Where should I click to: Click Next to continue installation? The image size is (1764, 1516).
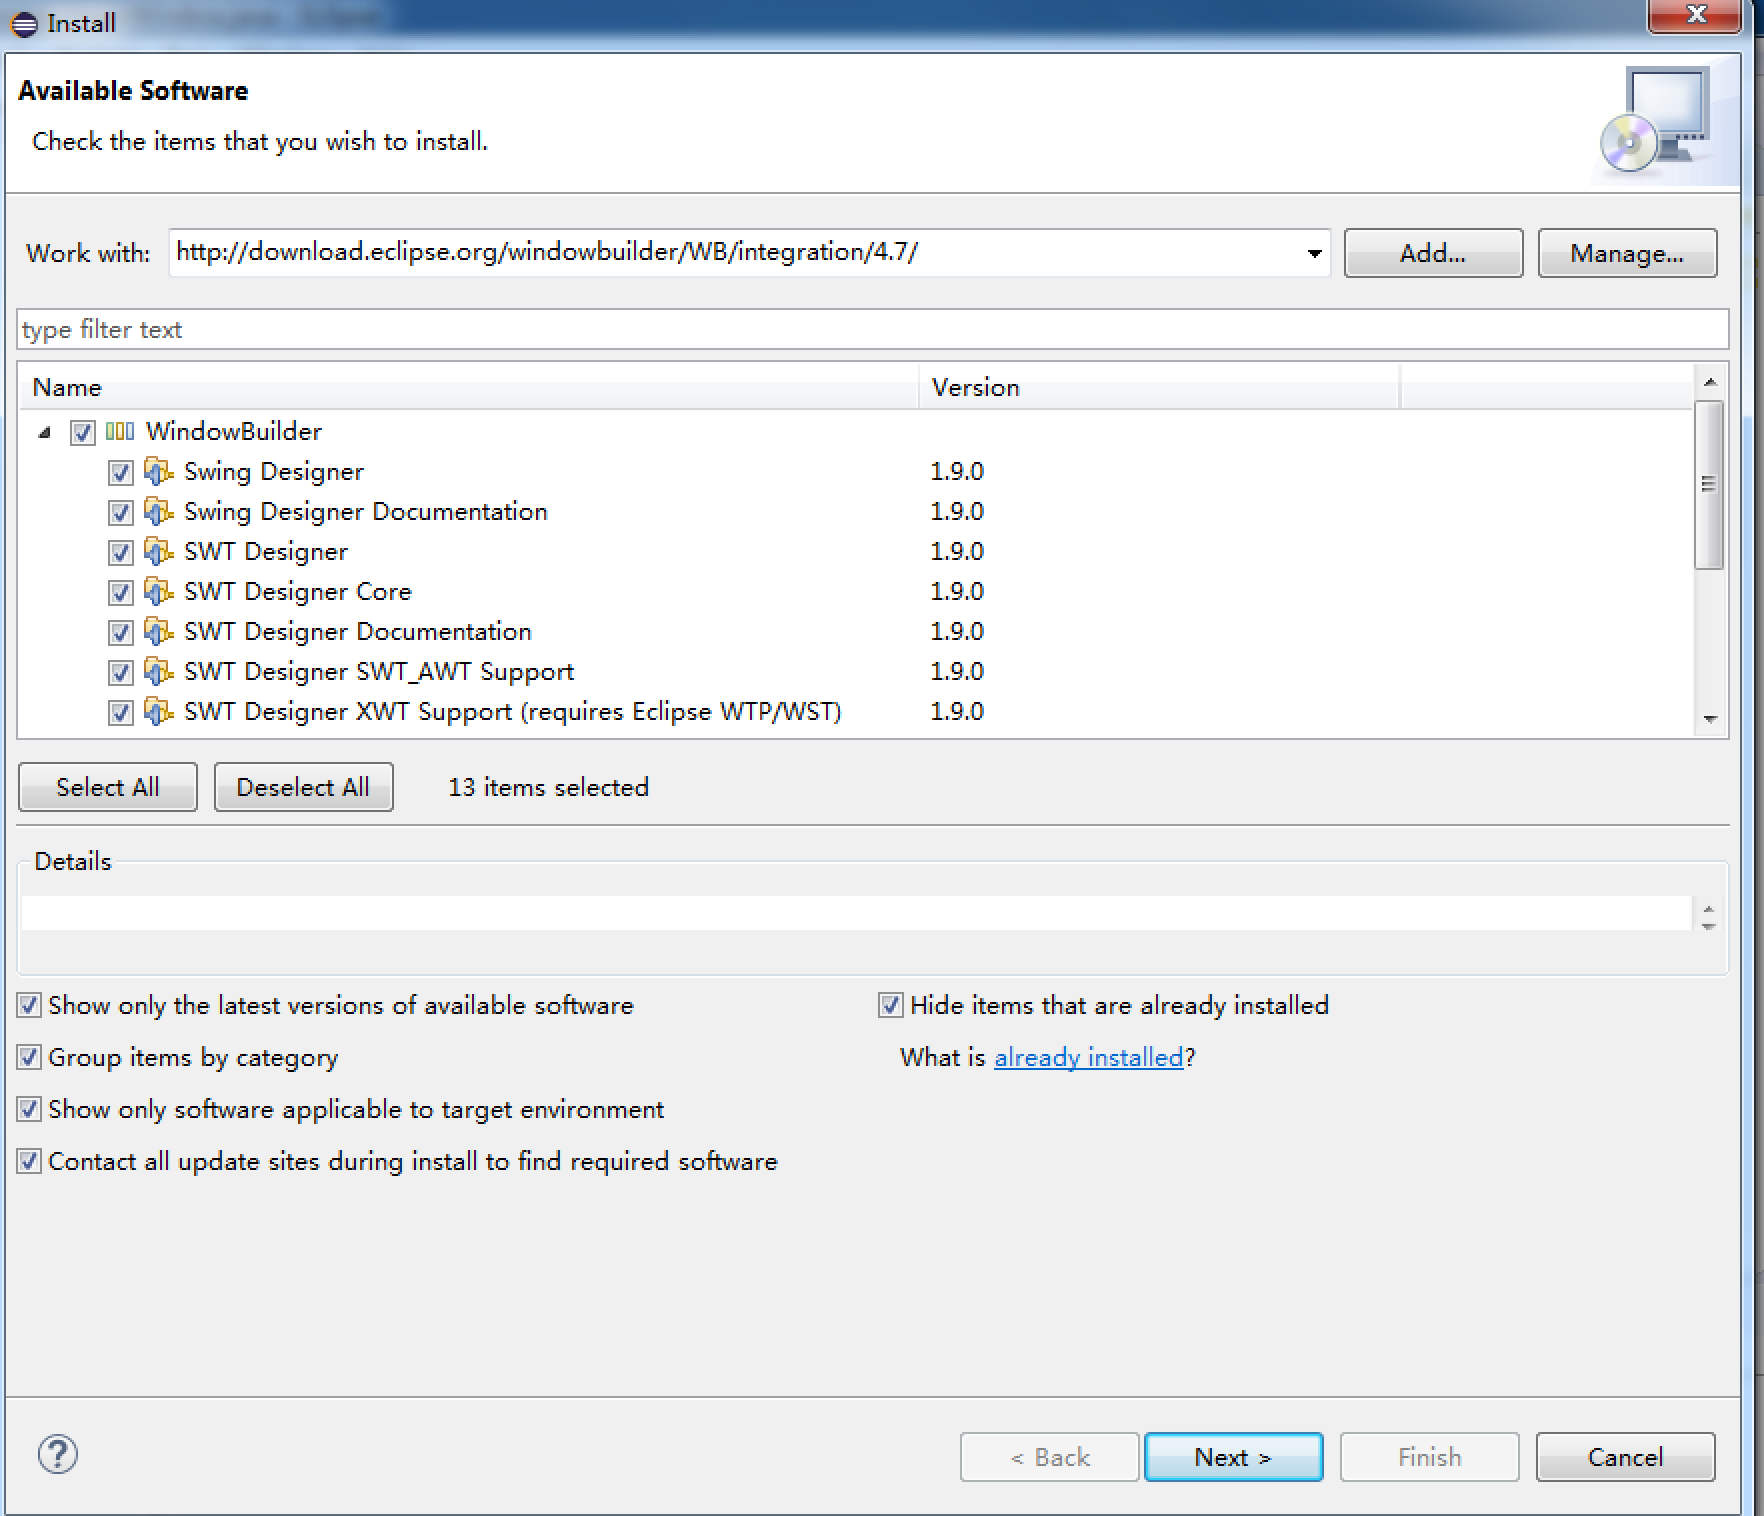click(1233, 1457)
